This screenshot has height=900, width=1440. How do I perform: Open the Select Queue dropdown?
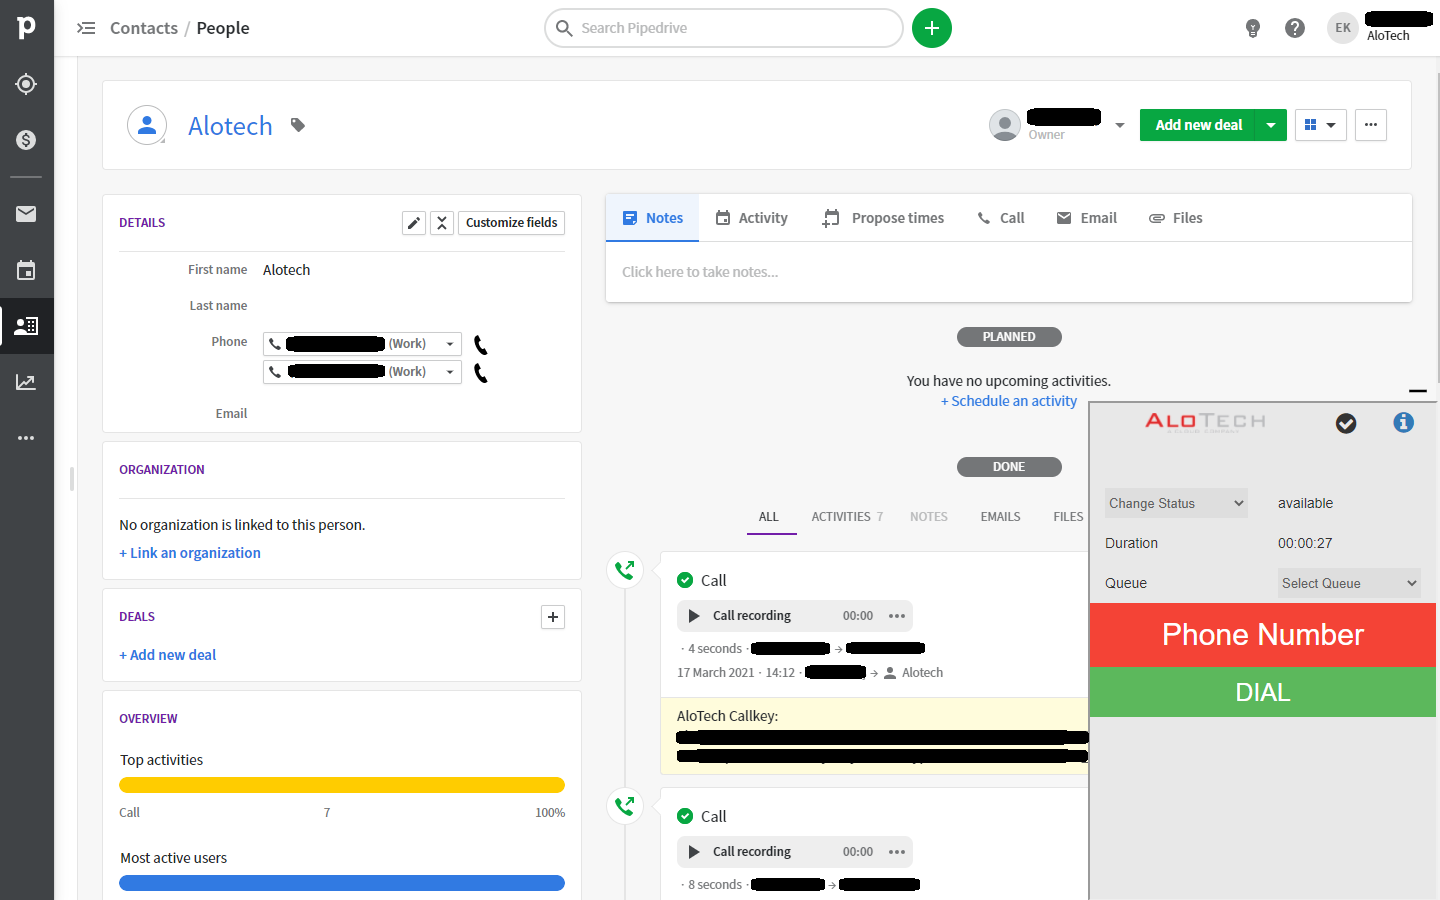pyautogui.click(x=1349, y=583)
